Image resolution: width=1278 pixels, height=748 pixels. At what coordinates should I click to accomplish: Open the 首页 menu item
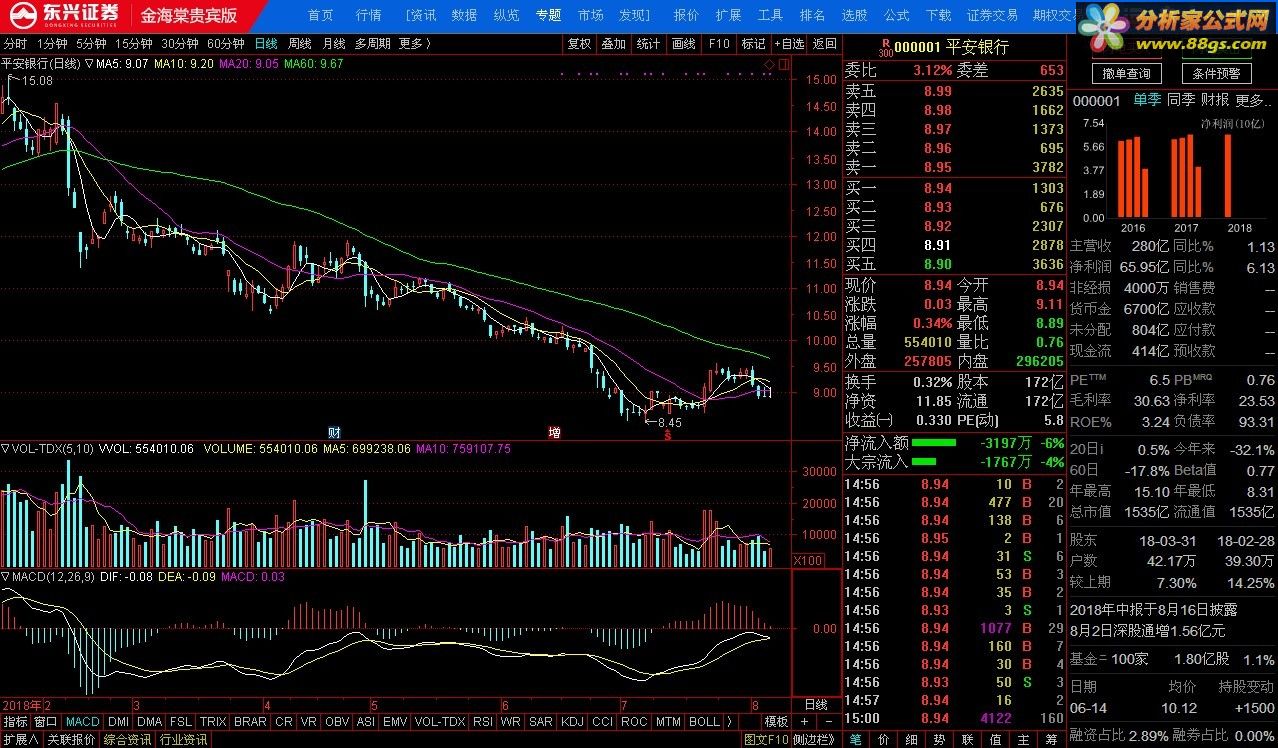[320, 15]
